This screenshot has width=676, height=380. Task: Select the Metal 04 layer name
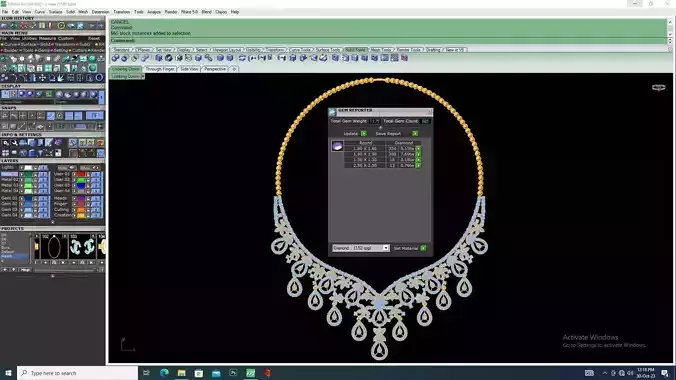click(x=9, y=191)
